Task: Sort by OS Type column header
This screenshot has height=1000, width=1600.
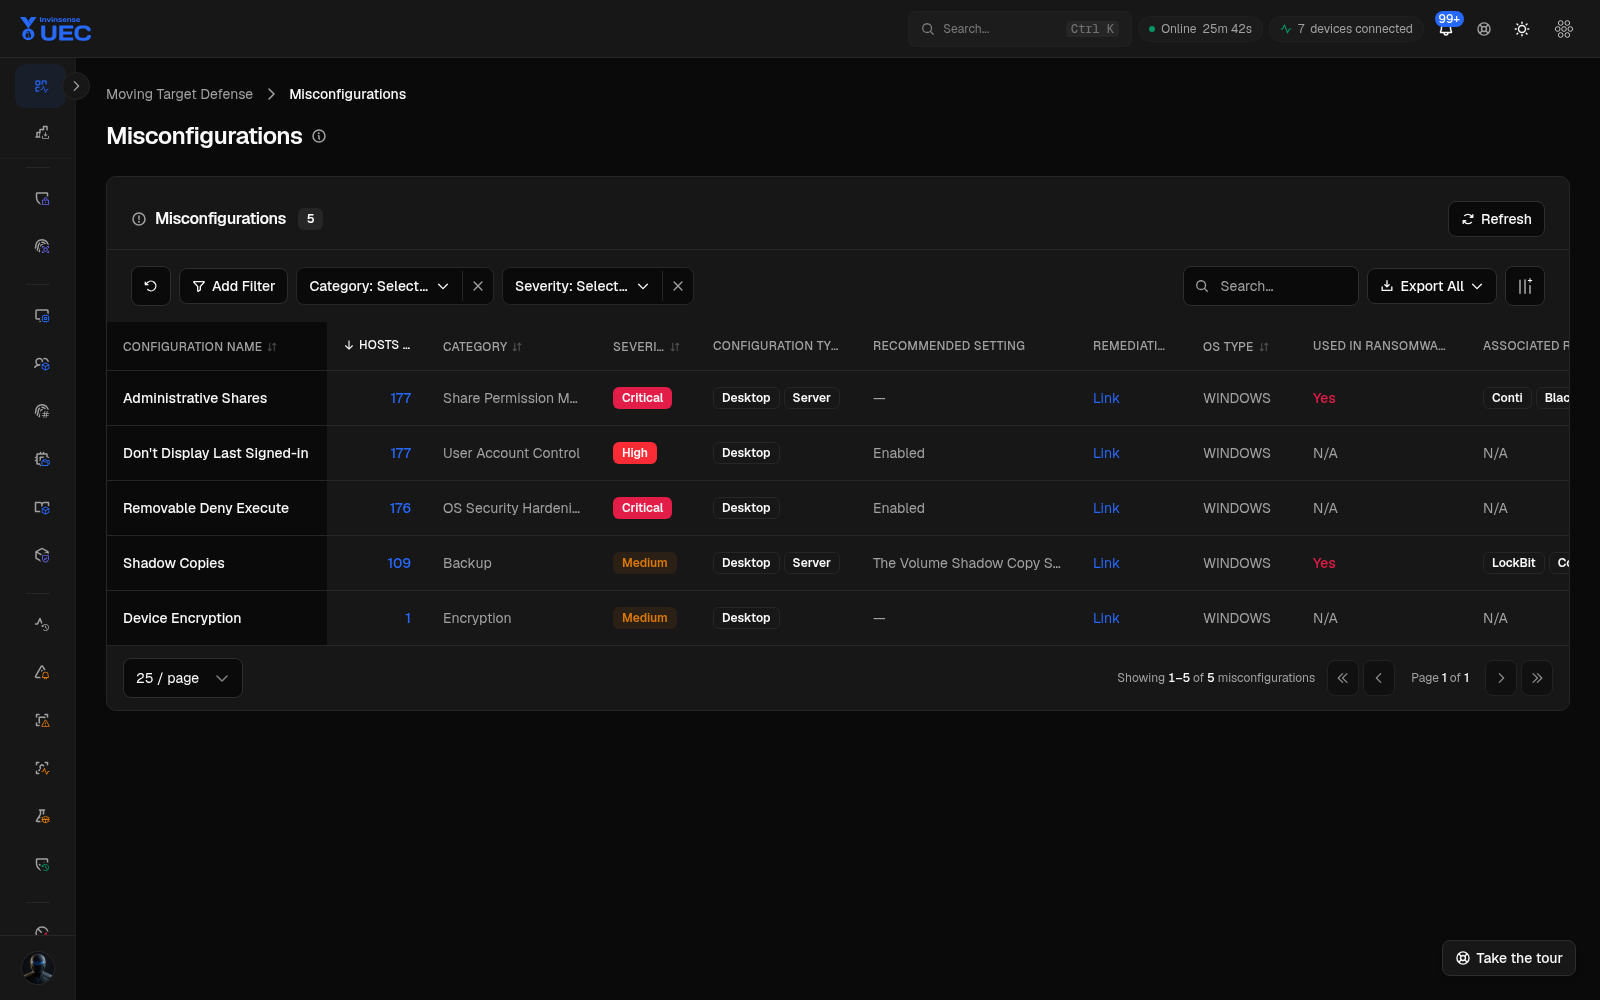Action: [1235, 347]
